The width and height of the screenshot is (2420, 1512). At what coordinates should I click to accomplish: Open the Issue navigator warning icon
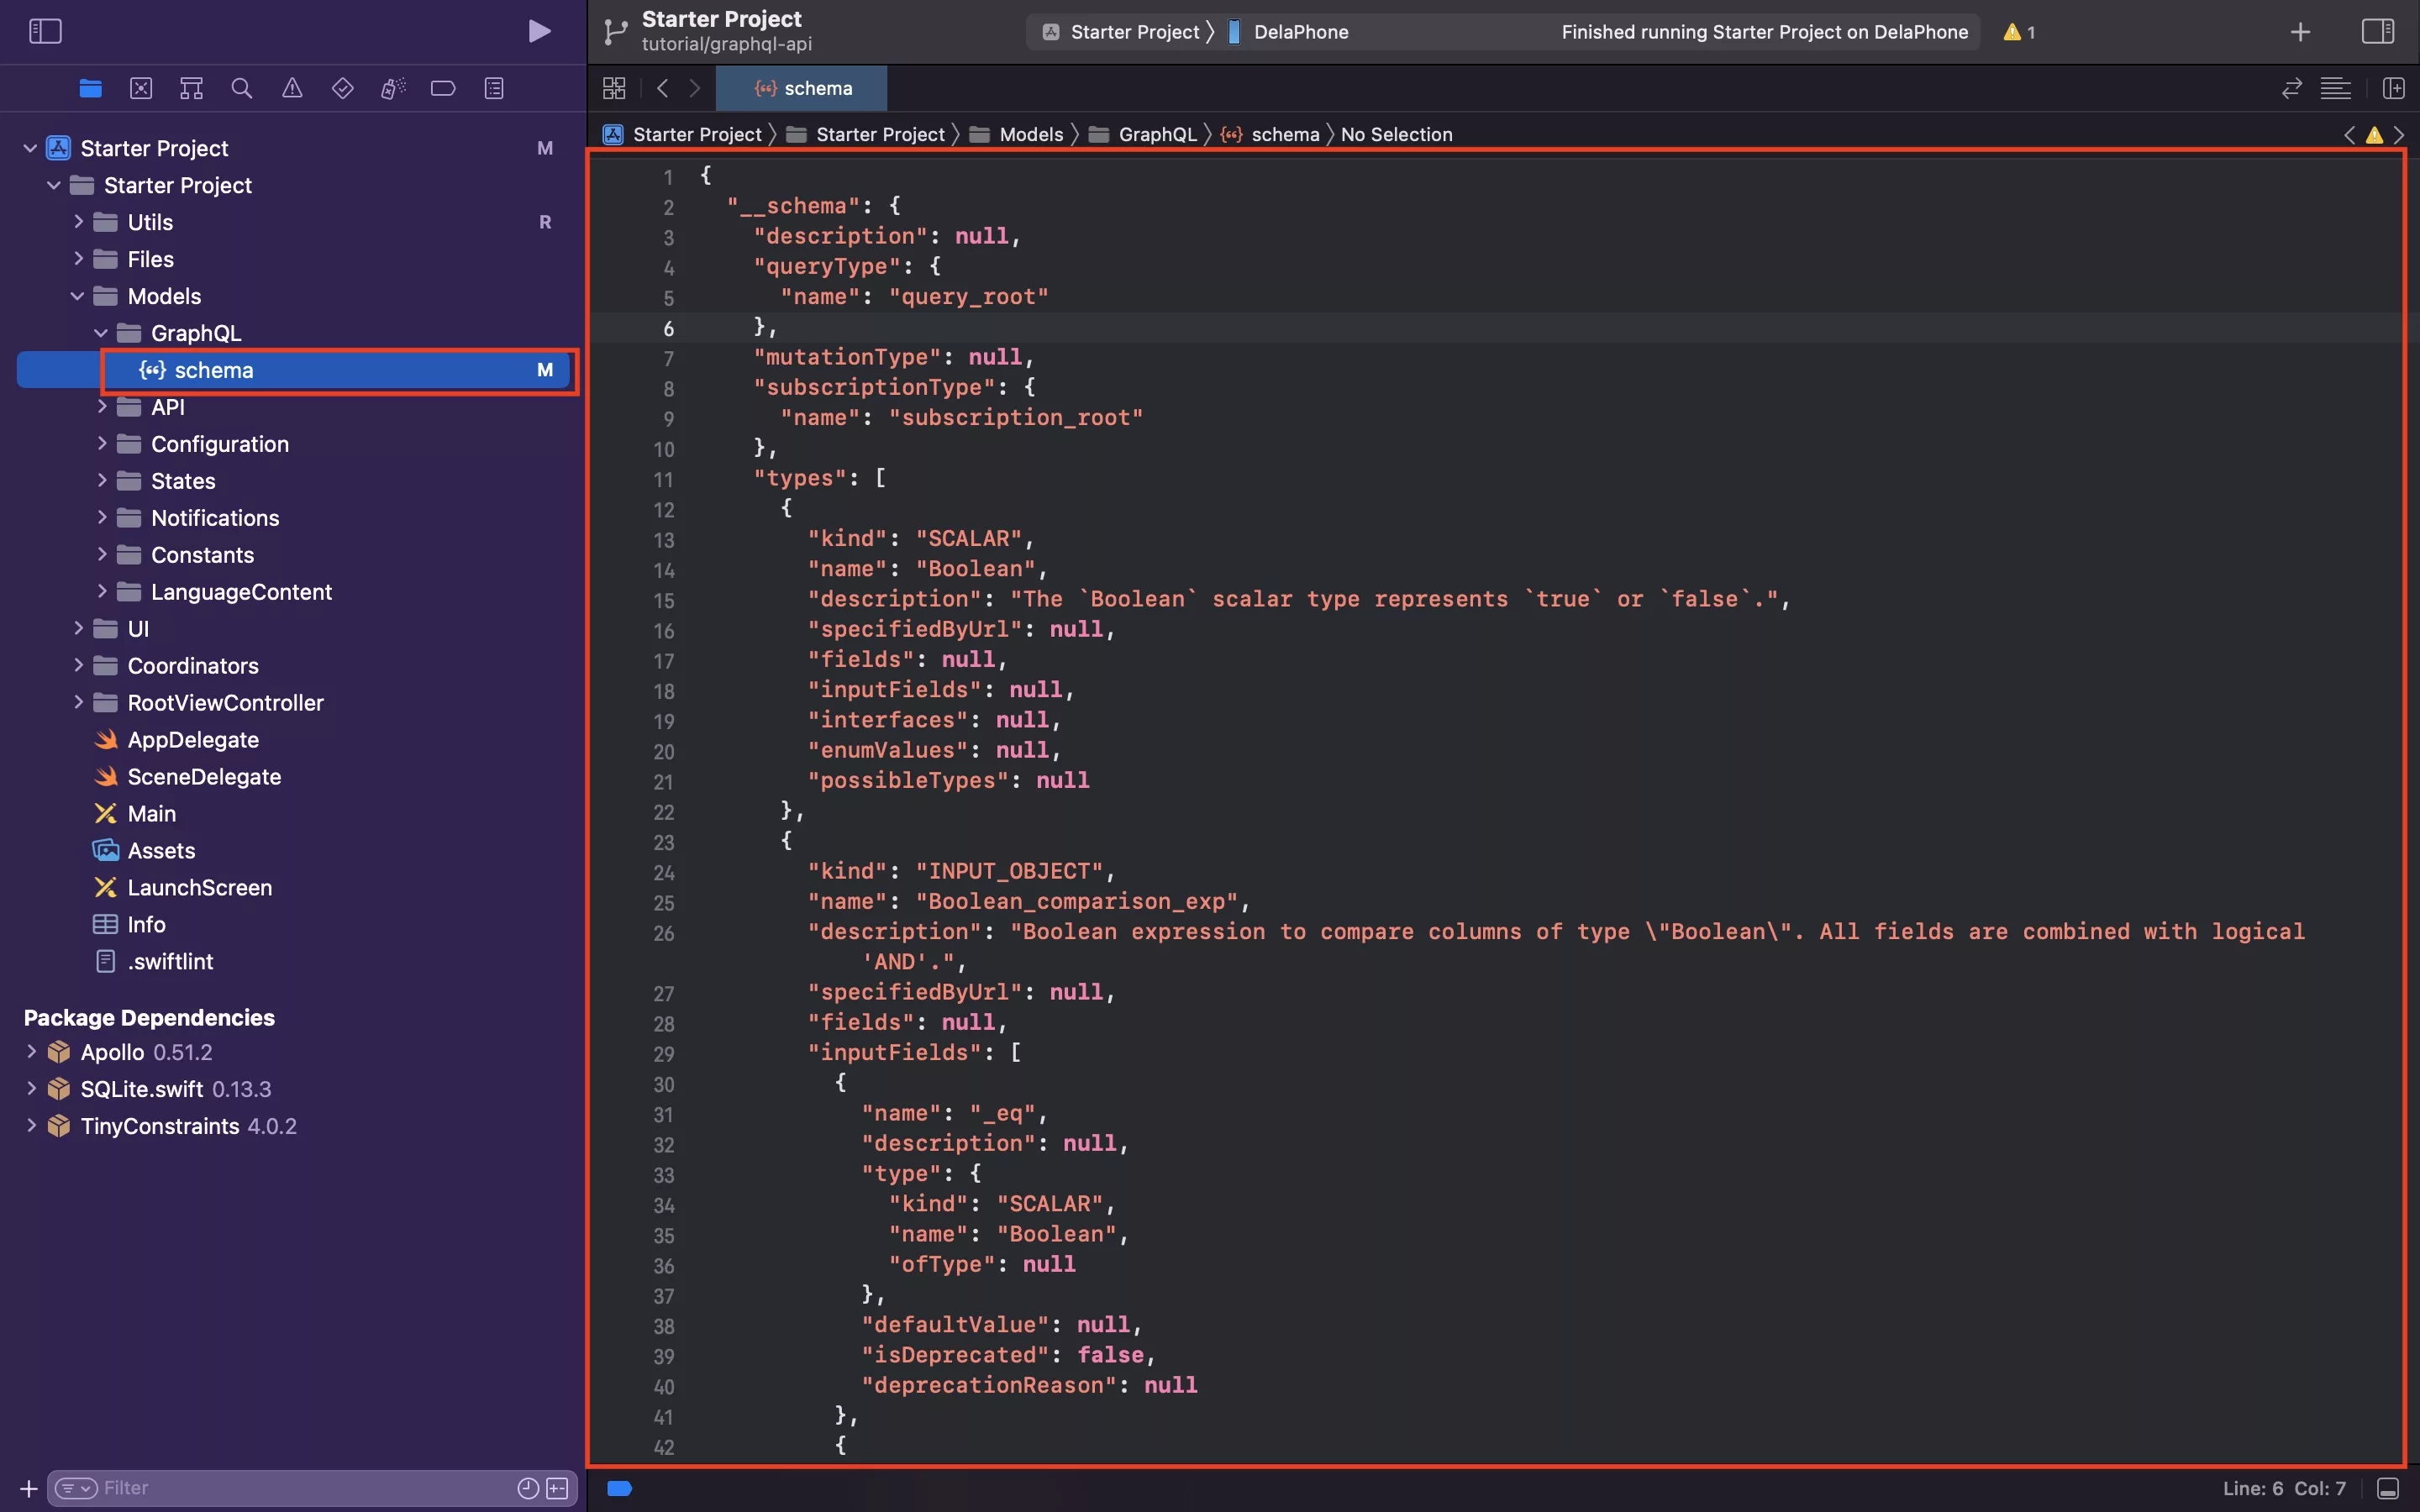292,88
